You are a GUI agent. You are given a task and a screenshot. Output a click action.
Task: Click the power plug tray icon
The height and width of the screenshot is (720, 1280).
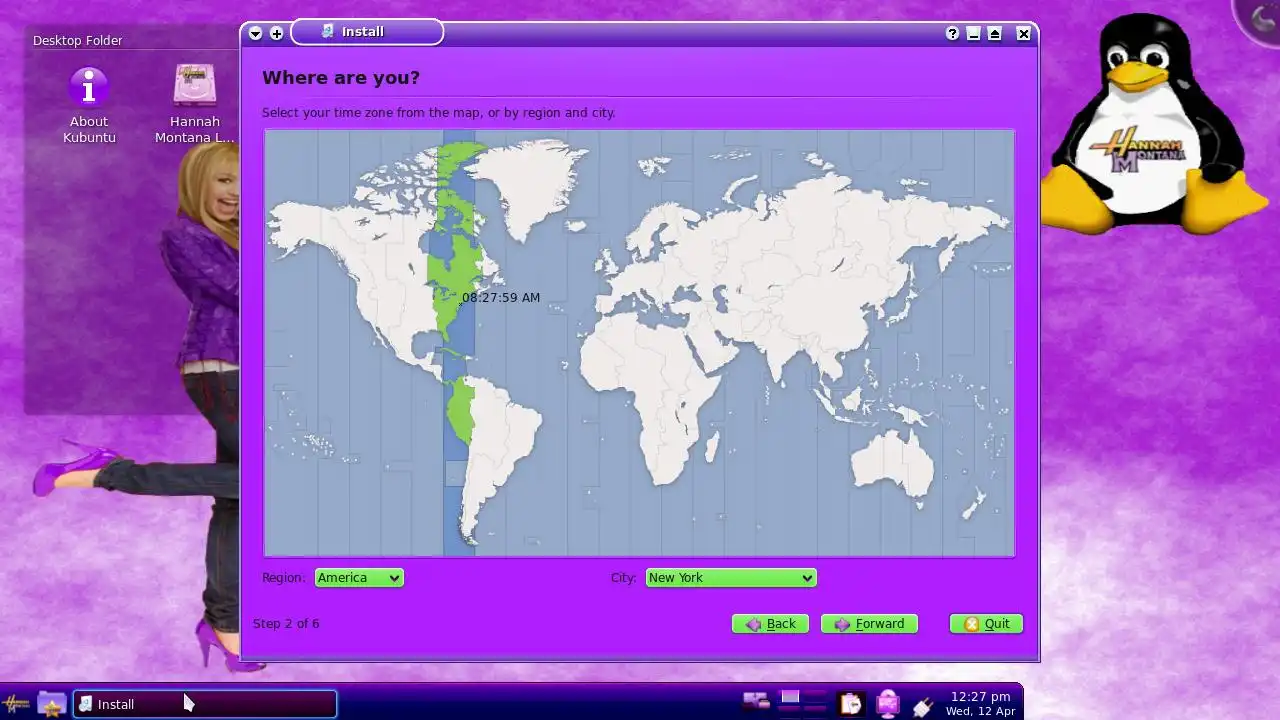pyautogui.click(x=922, y=706)
